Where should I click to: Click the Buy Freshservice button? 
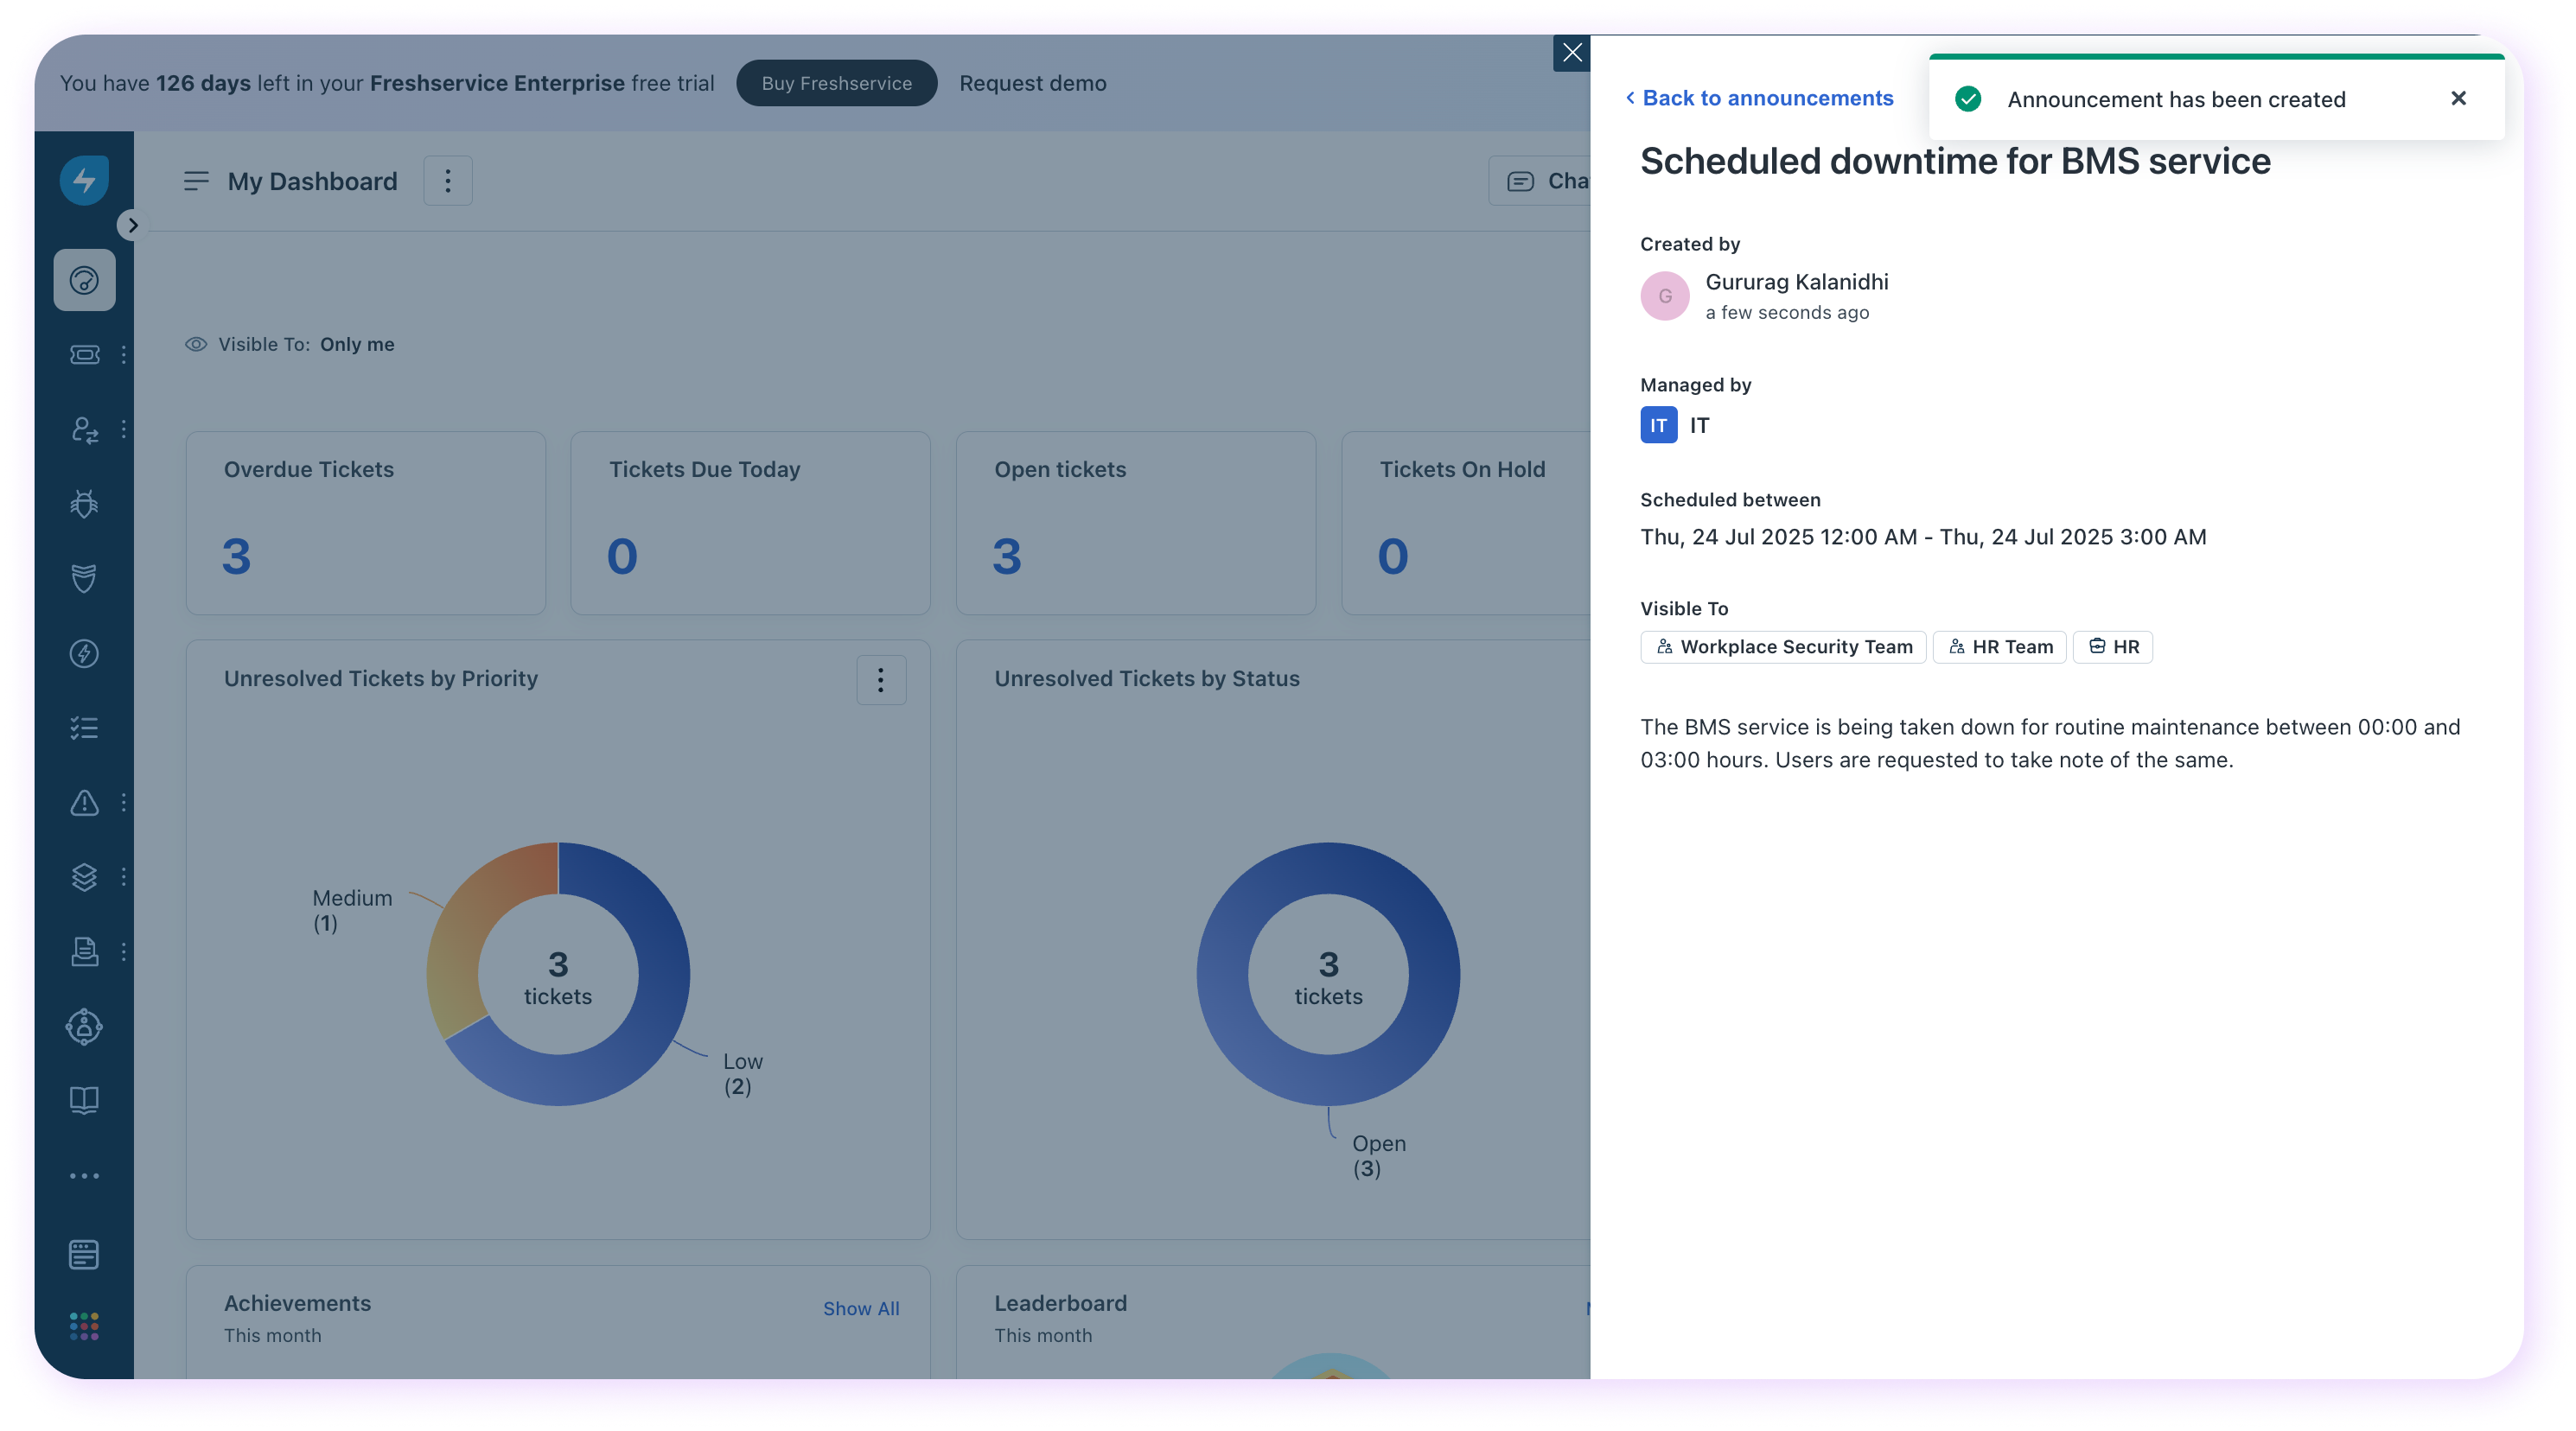coord(836,83)
